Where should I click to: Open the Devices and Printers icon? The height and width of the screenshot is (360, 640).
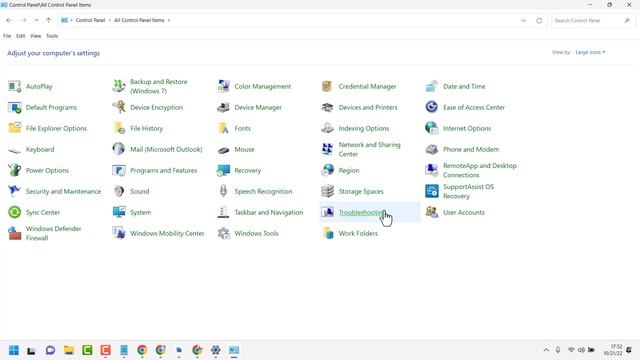327,107
